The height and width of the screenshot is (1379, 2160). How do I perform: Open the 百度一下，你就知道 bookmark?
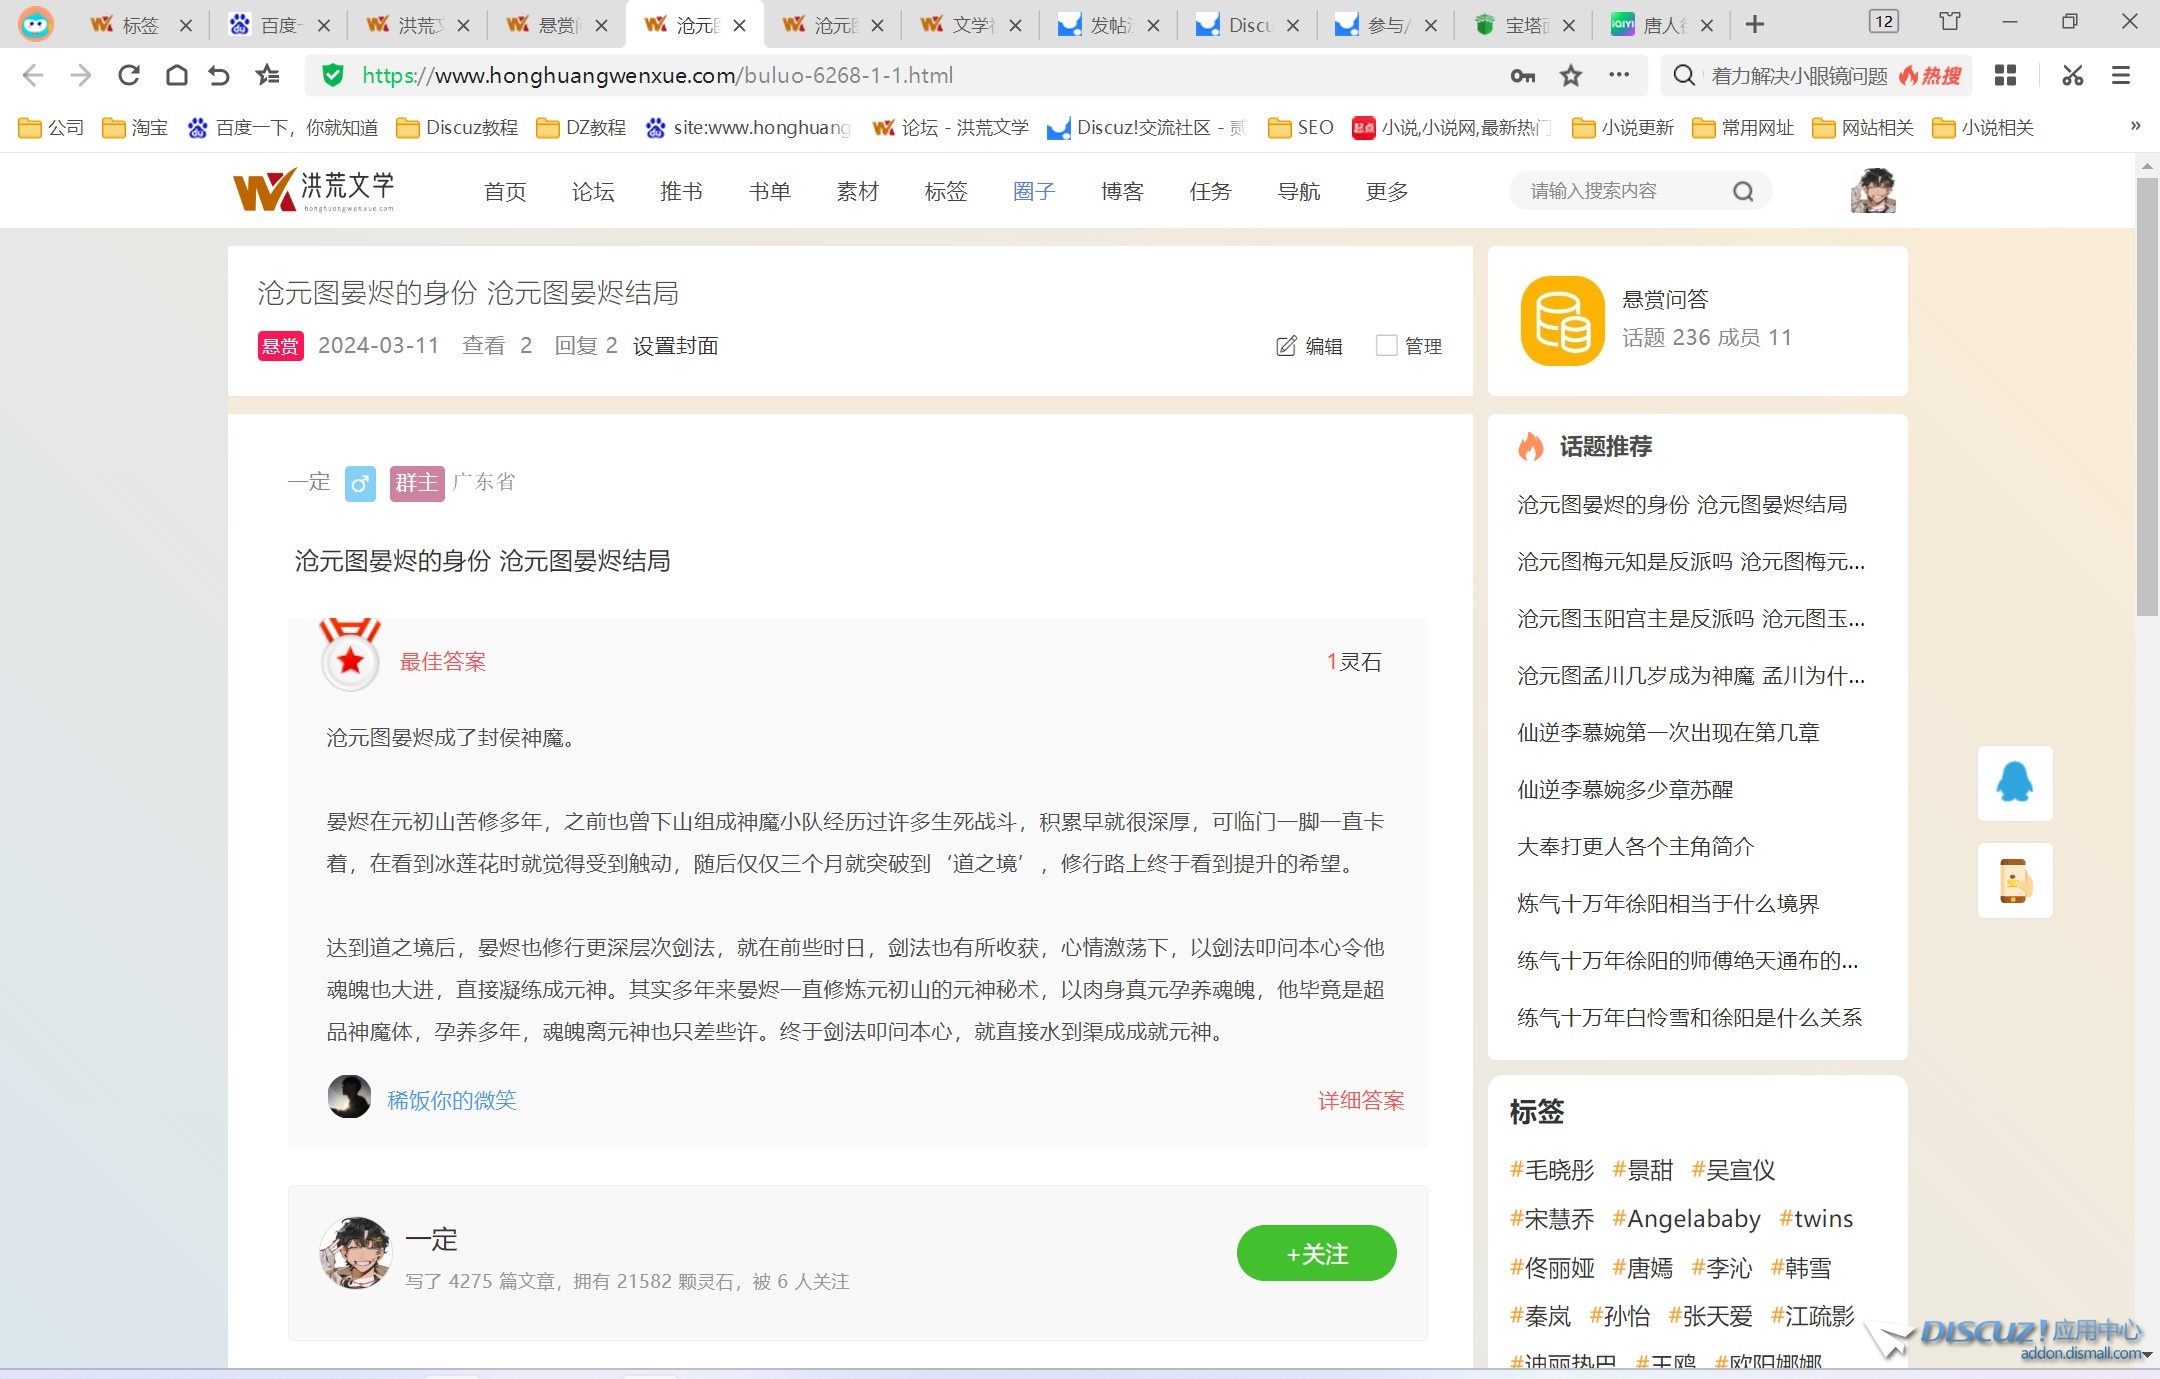[x=284, y=127]
